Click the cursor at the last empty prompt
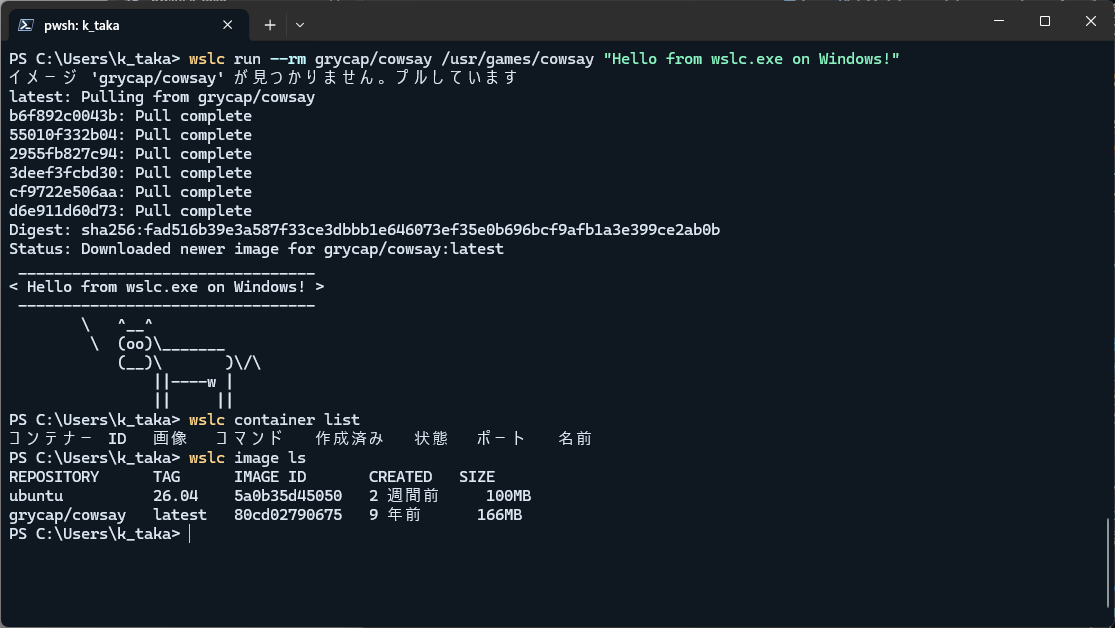 [190, 534]
